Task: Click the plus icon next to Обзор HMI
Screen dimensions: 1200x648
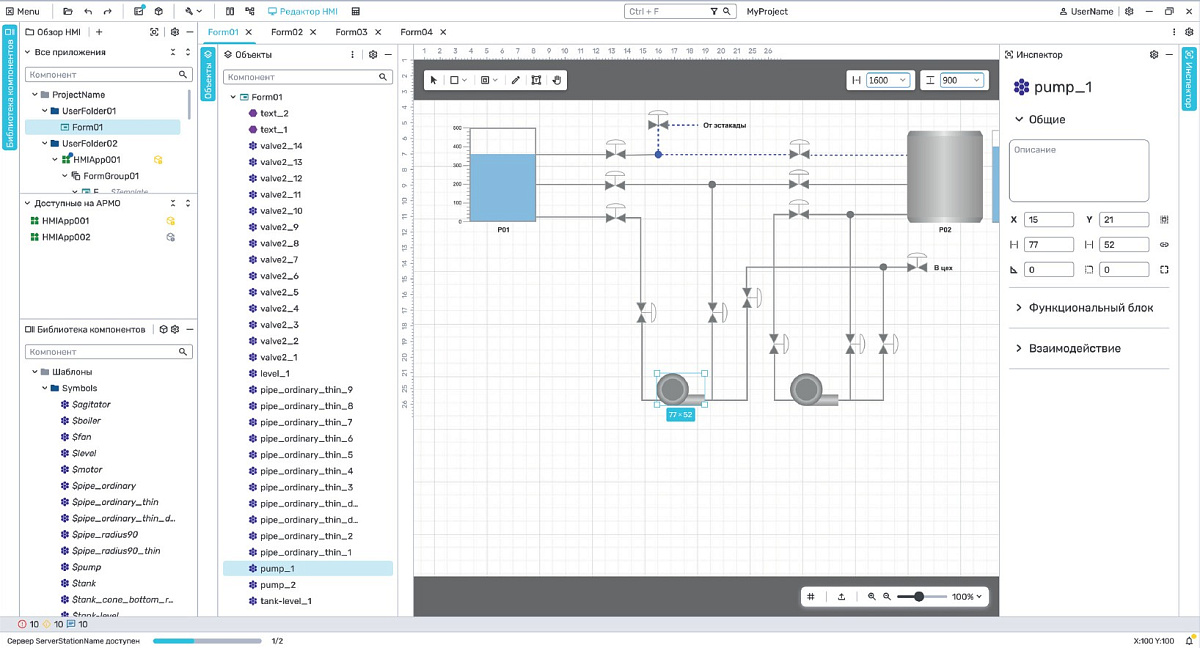Action: [x=99, y=32]
